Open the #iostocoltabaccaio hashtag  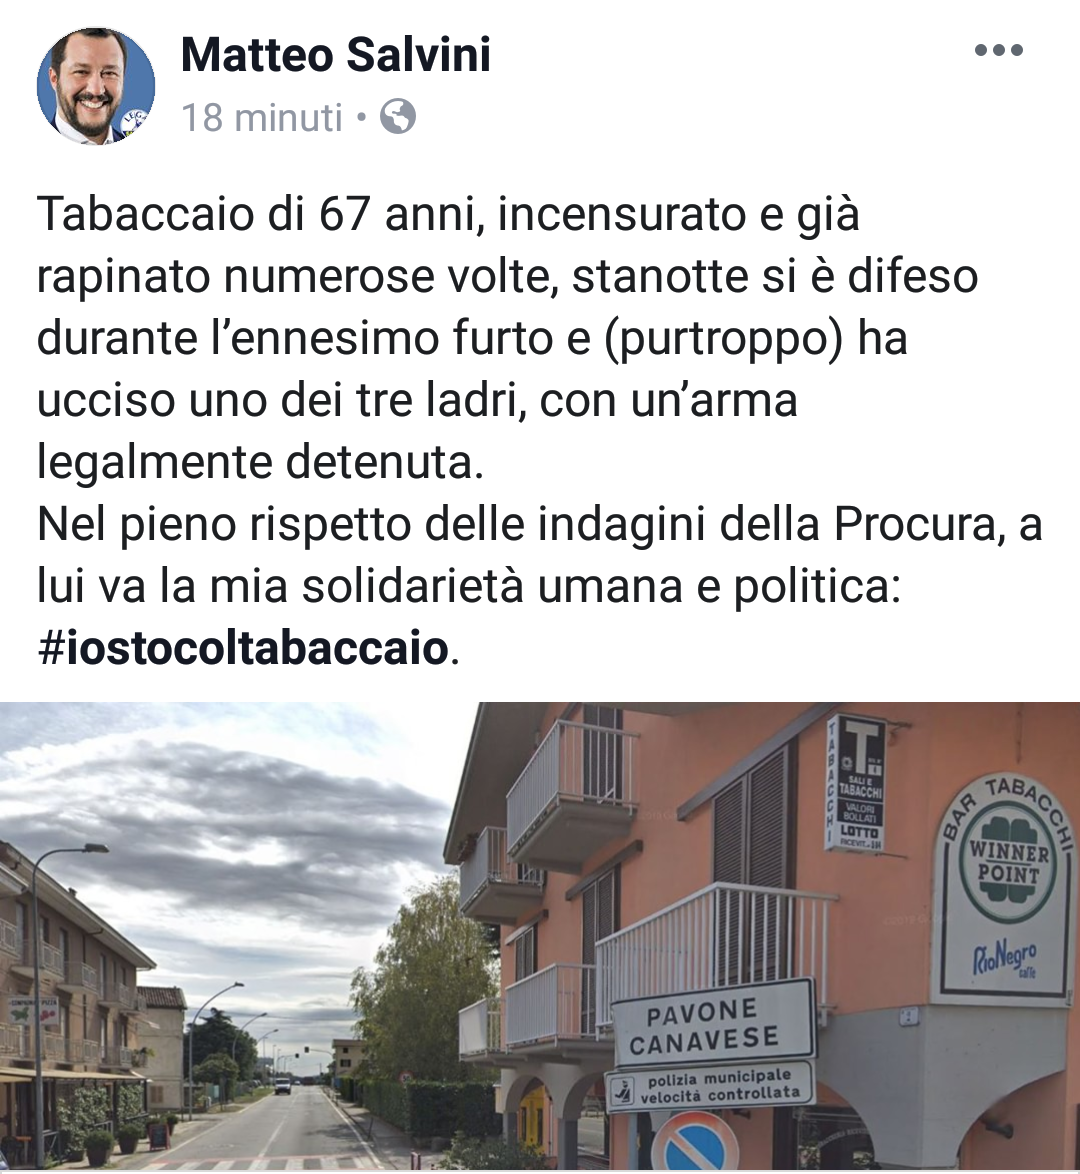tap(243, 647)
